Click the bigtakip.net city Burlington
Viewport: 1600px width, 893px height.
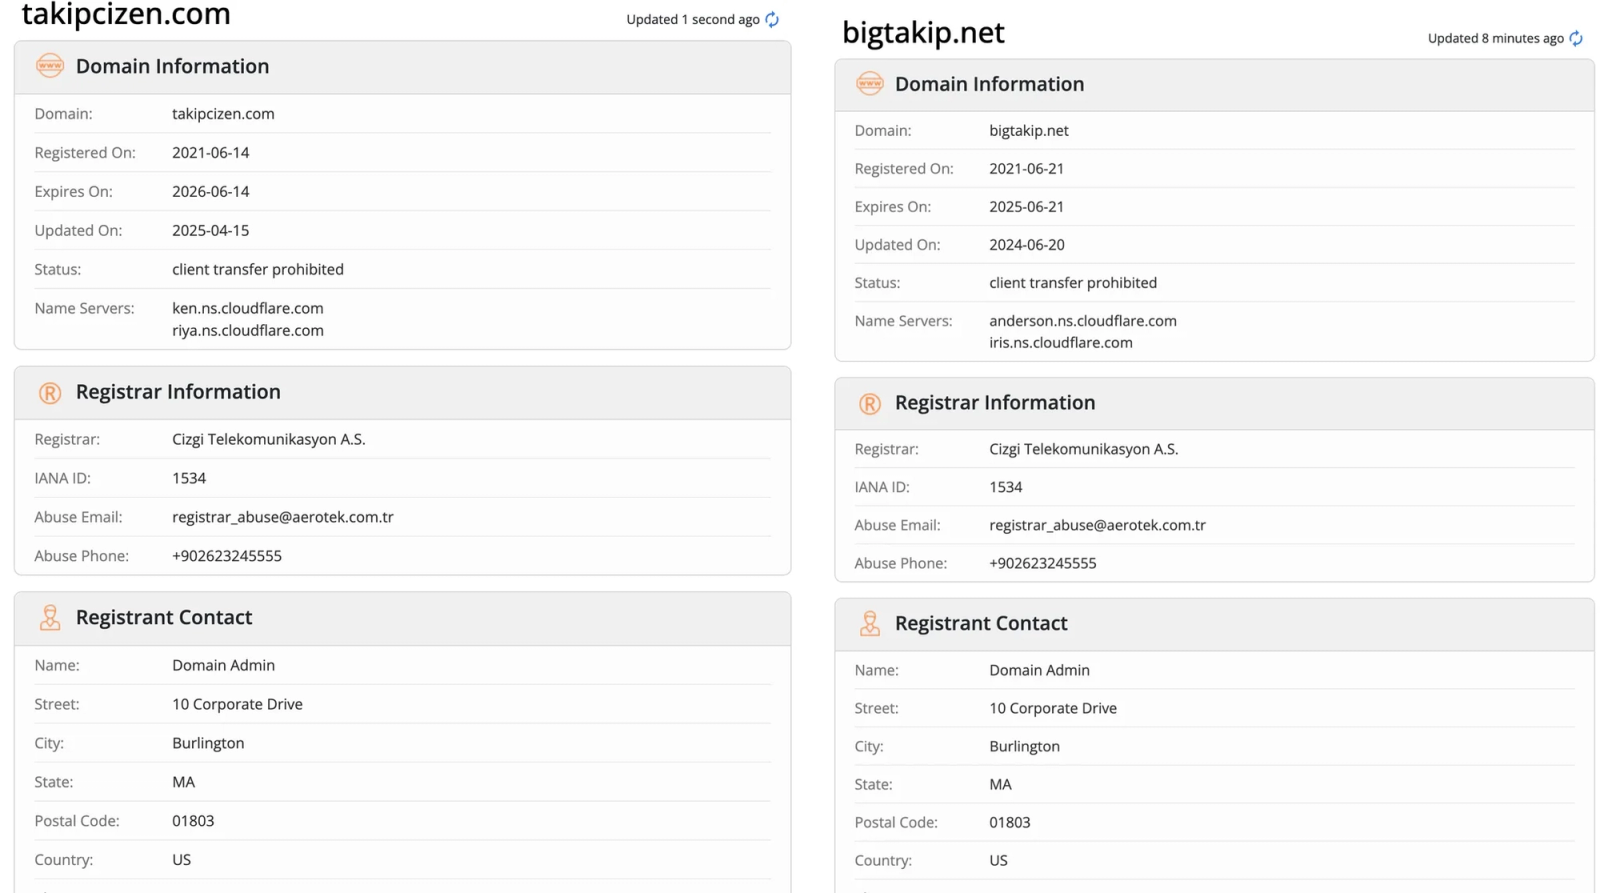click(1024, 747)
